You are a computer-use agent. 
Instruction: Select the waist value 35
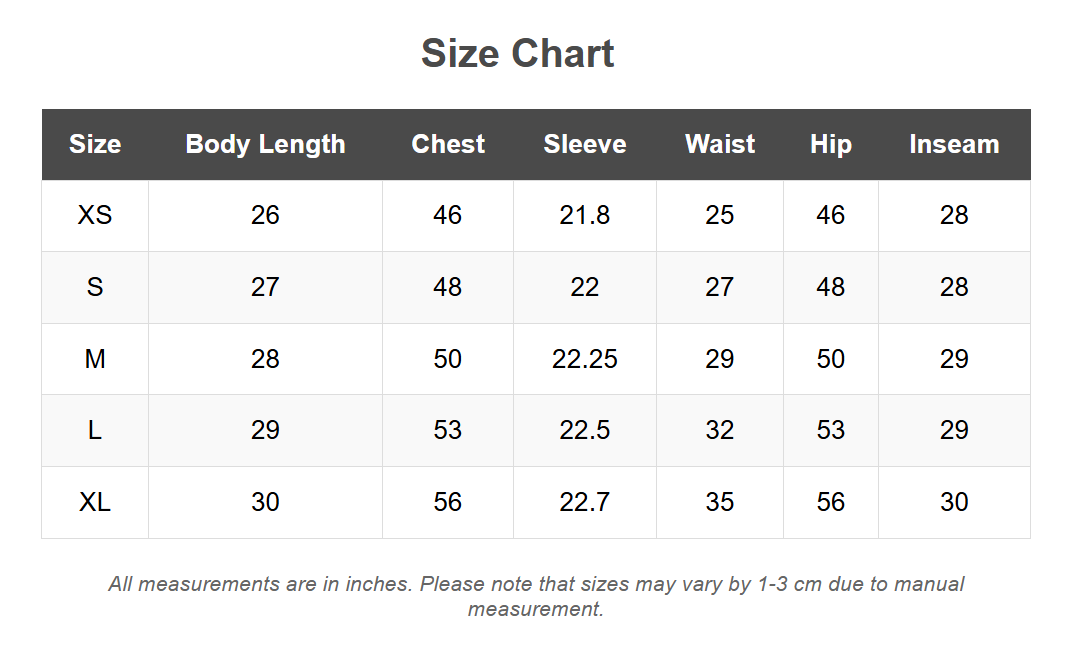pyautogui.click(x=720, y=502)
